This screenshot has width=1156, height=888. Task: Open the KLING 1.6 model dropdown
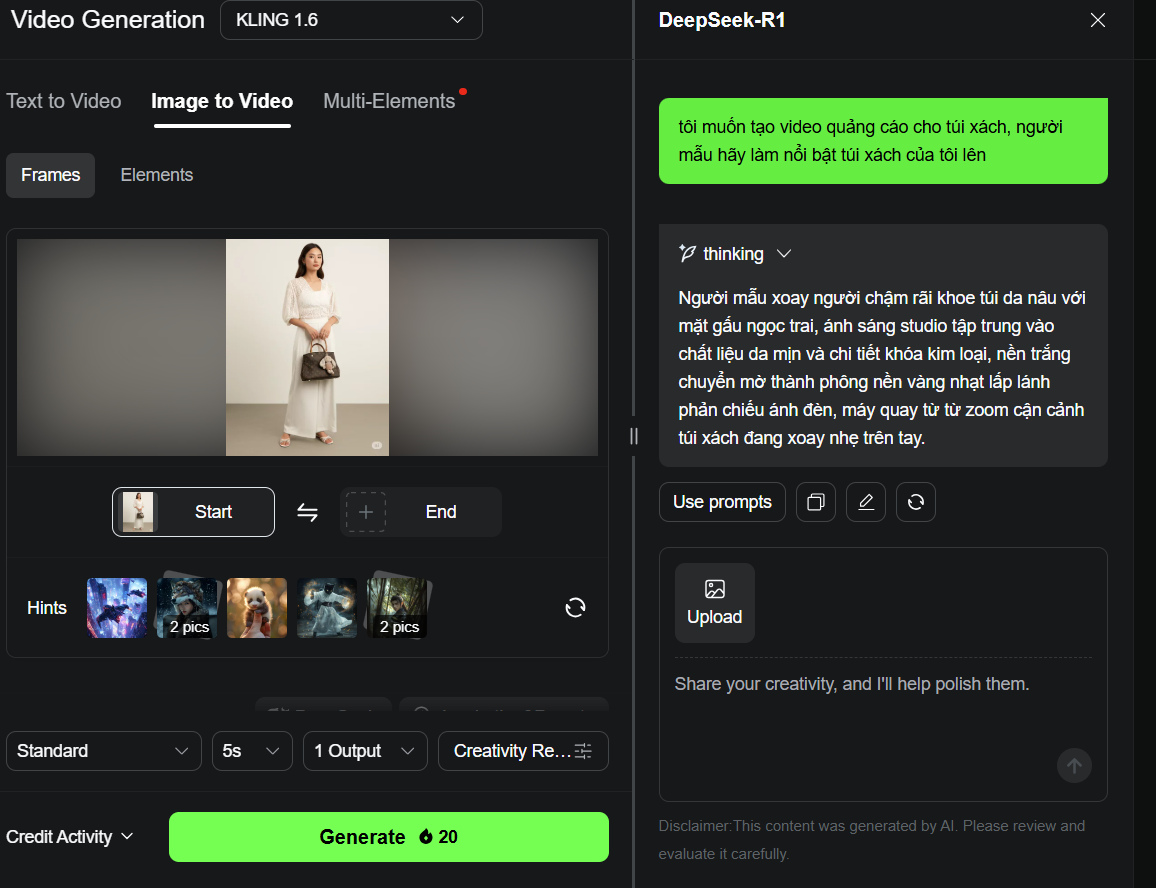351,20
